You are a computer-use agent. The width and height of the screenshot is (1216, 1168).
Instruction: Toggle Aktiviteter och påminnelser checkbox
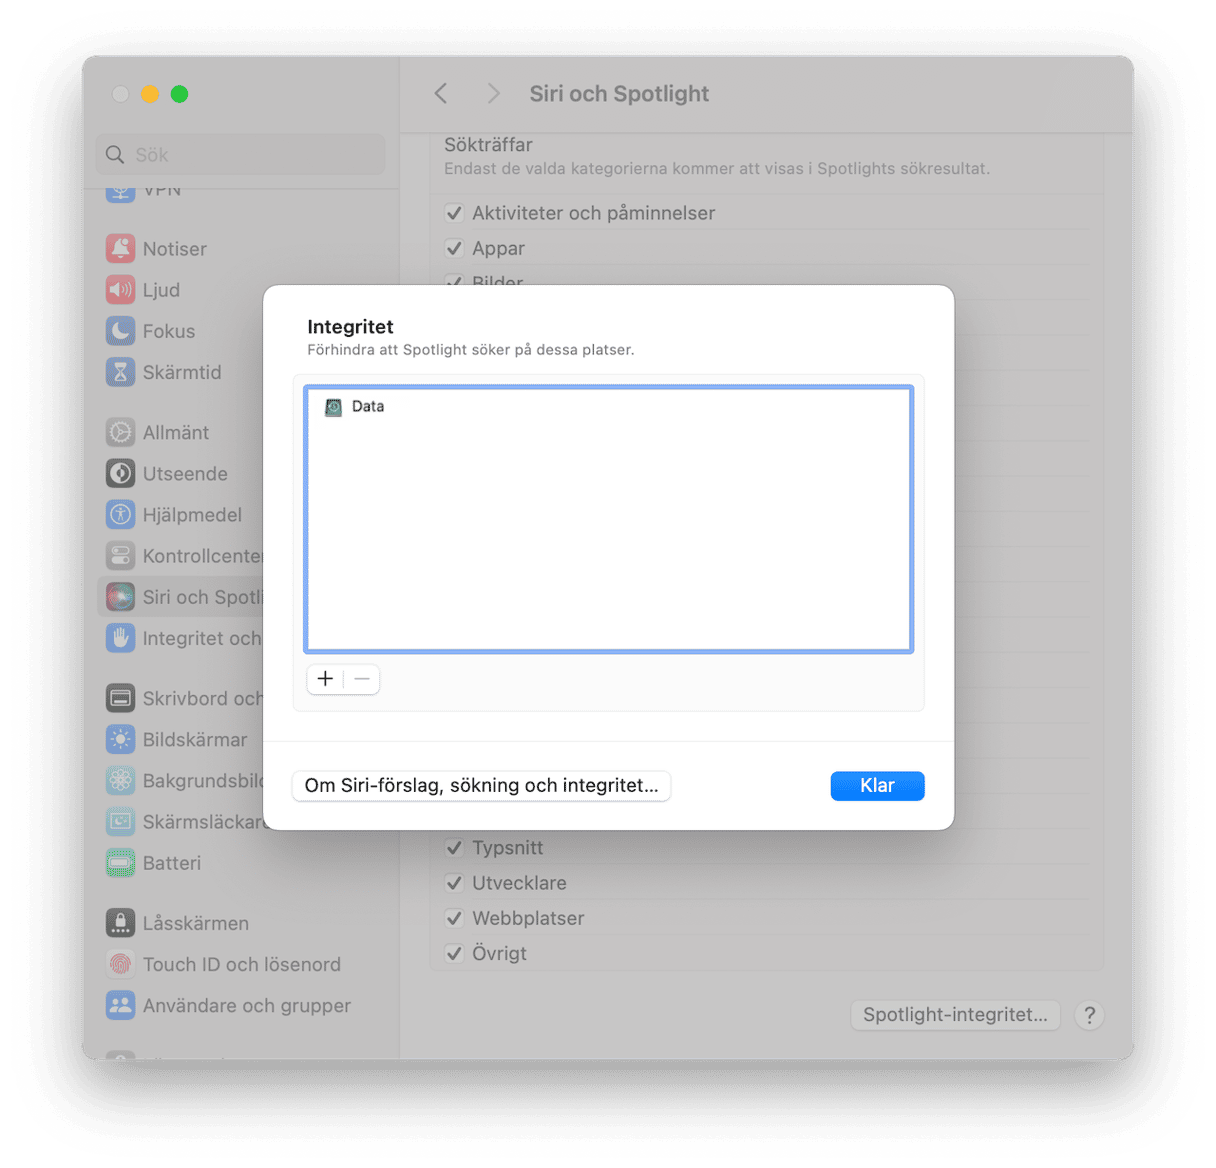[454, 213]
